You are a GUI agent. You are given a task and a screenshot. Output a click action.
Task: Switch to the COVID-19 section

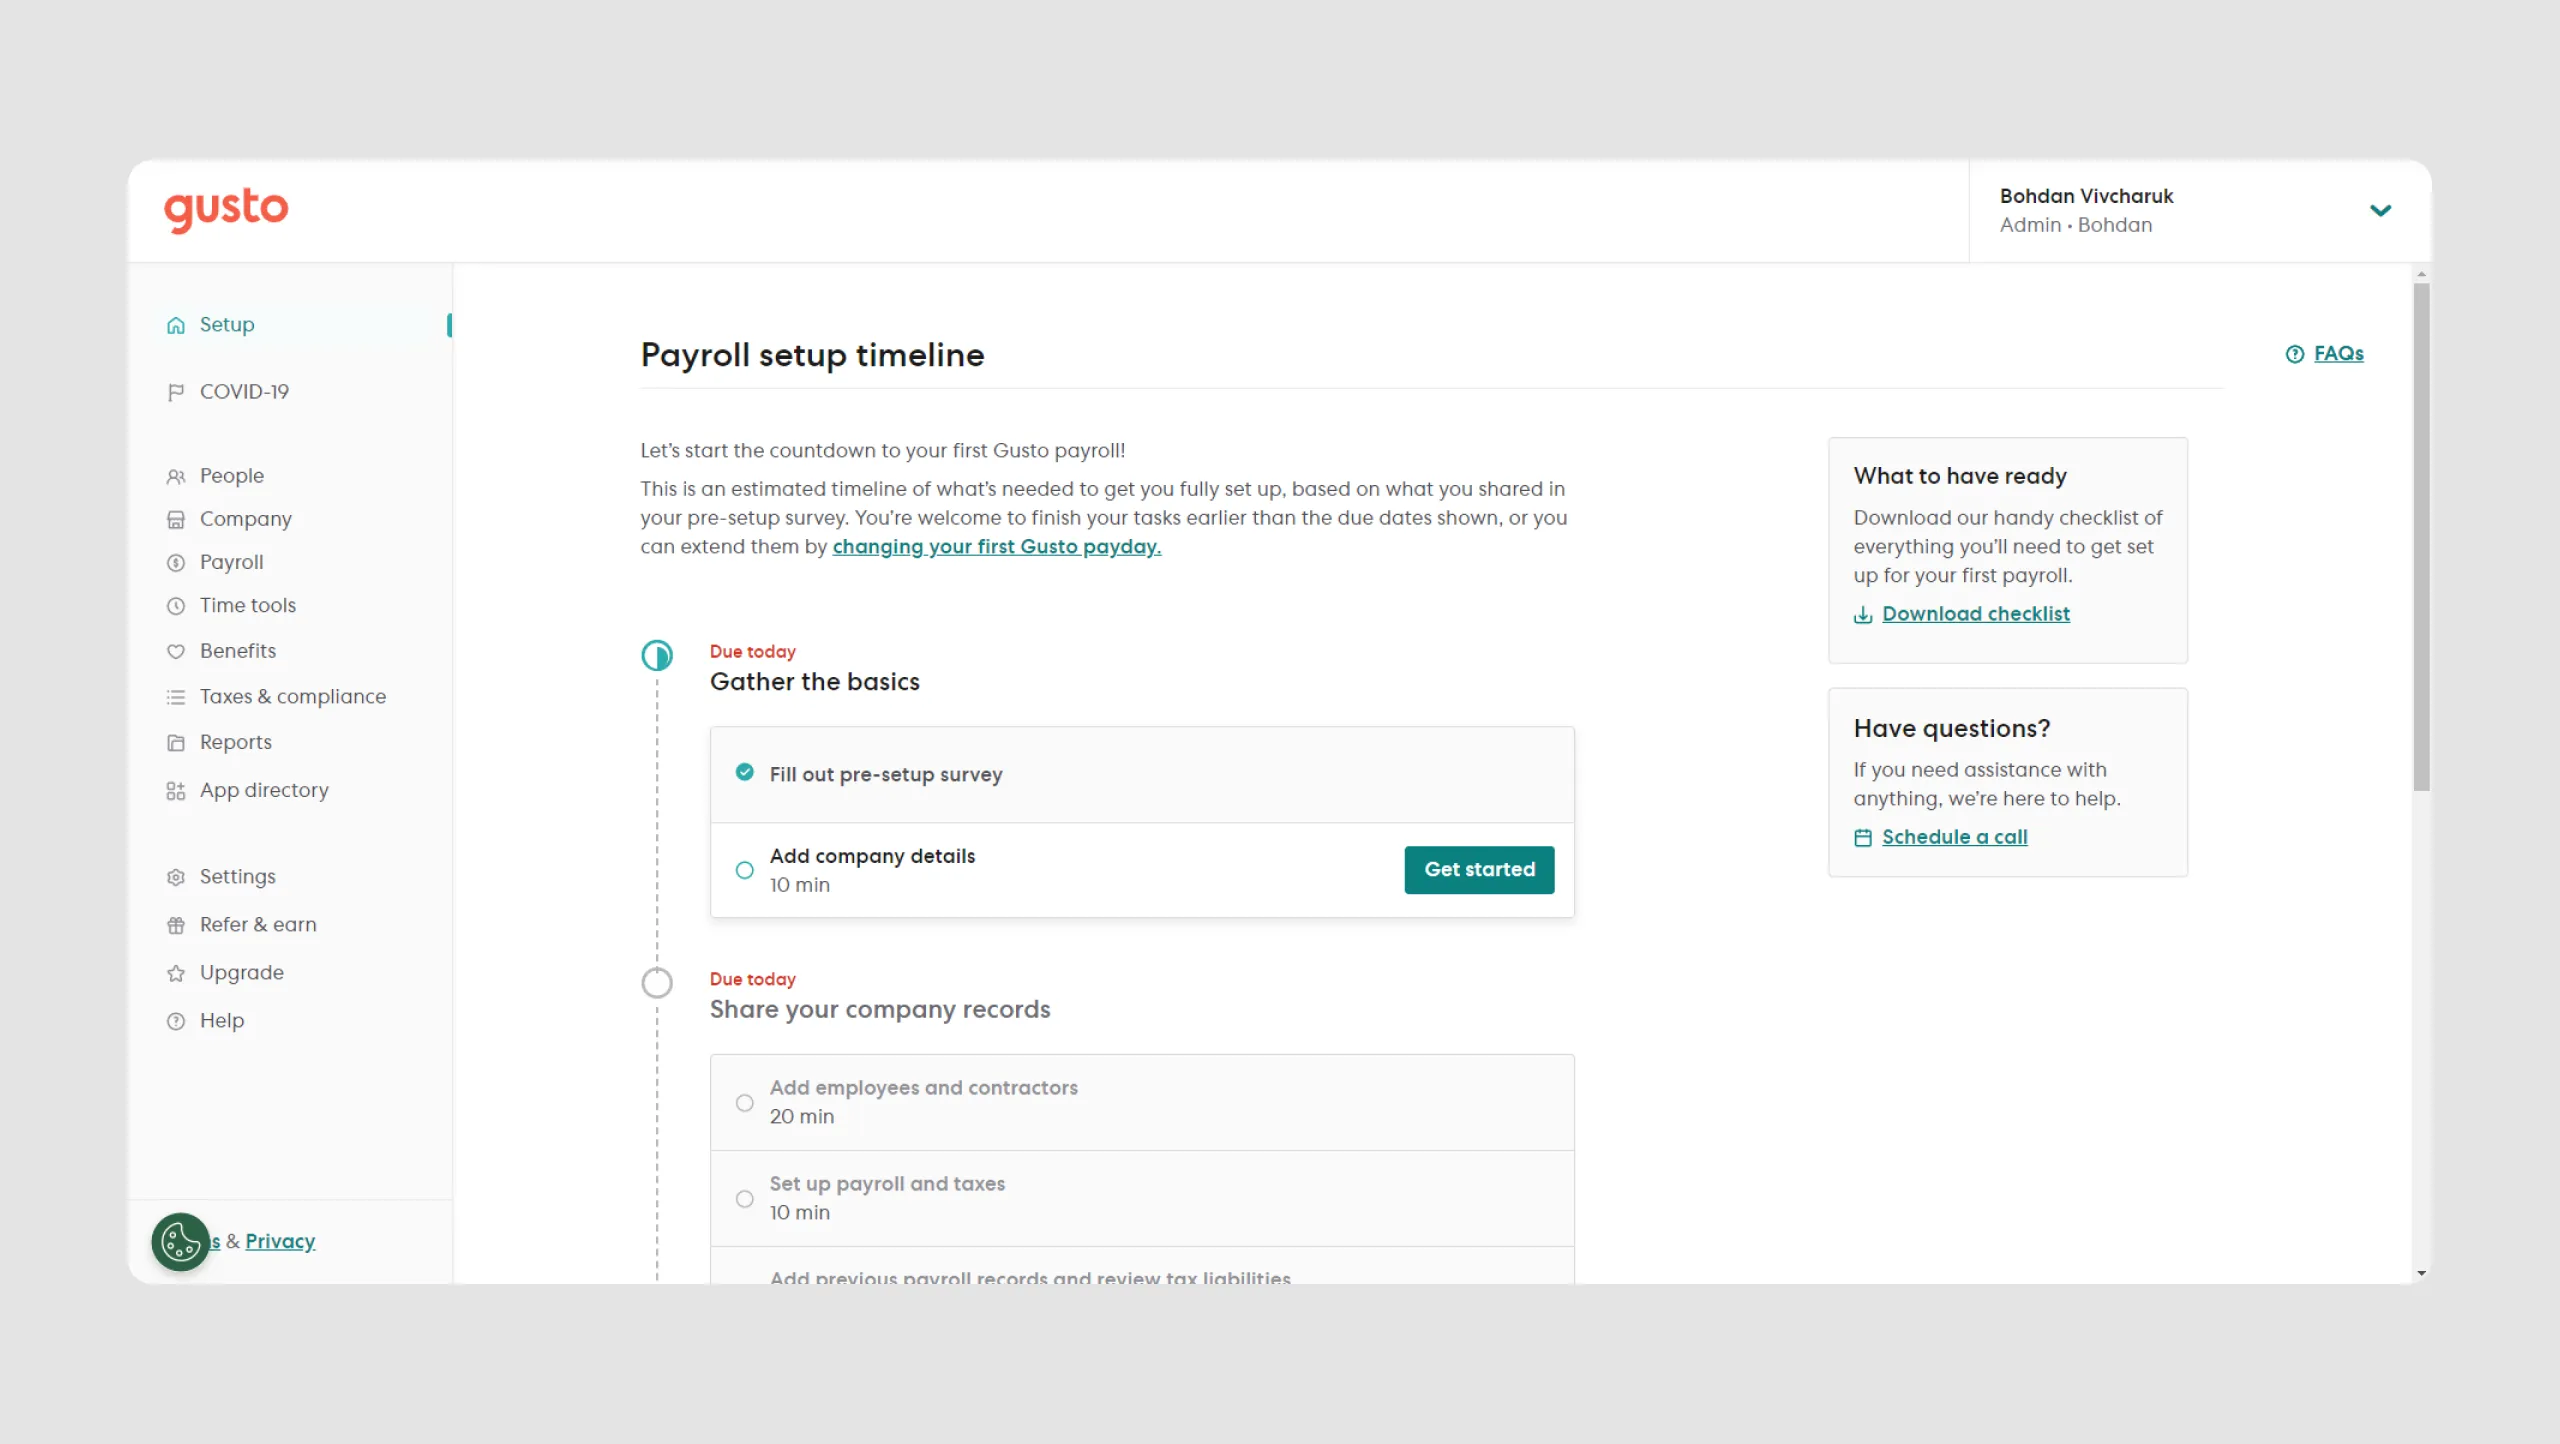(x=243, y=392)
